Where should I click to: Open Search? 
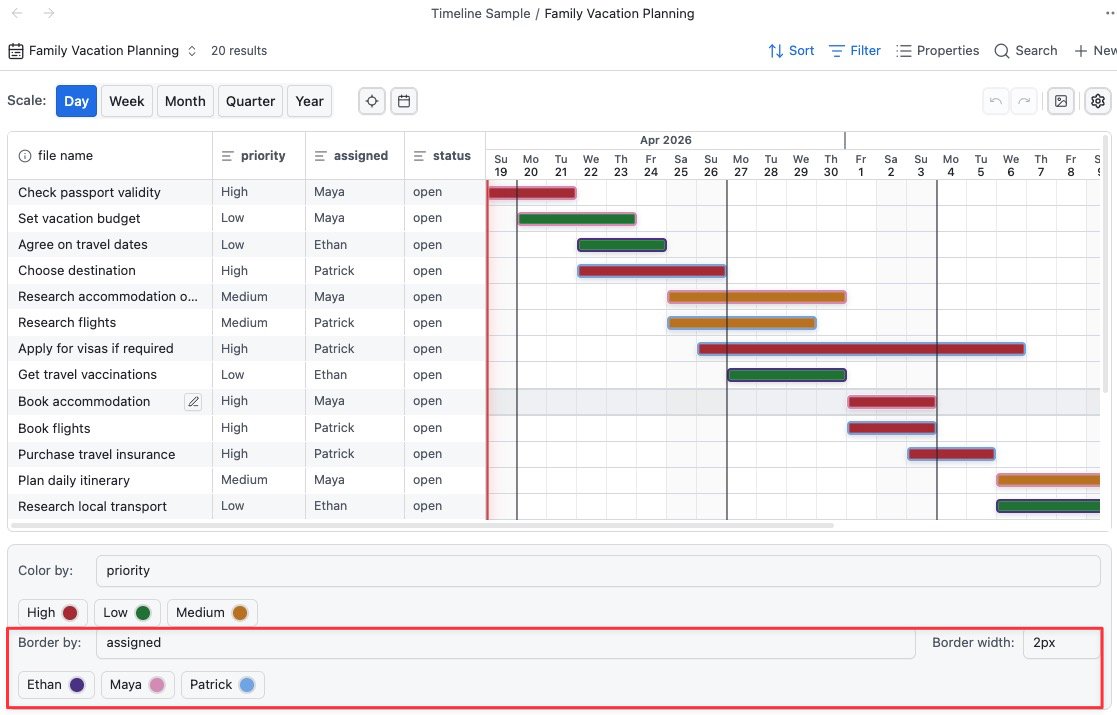coord(1026,51)
